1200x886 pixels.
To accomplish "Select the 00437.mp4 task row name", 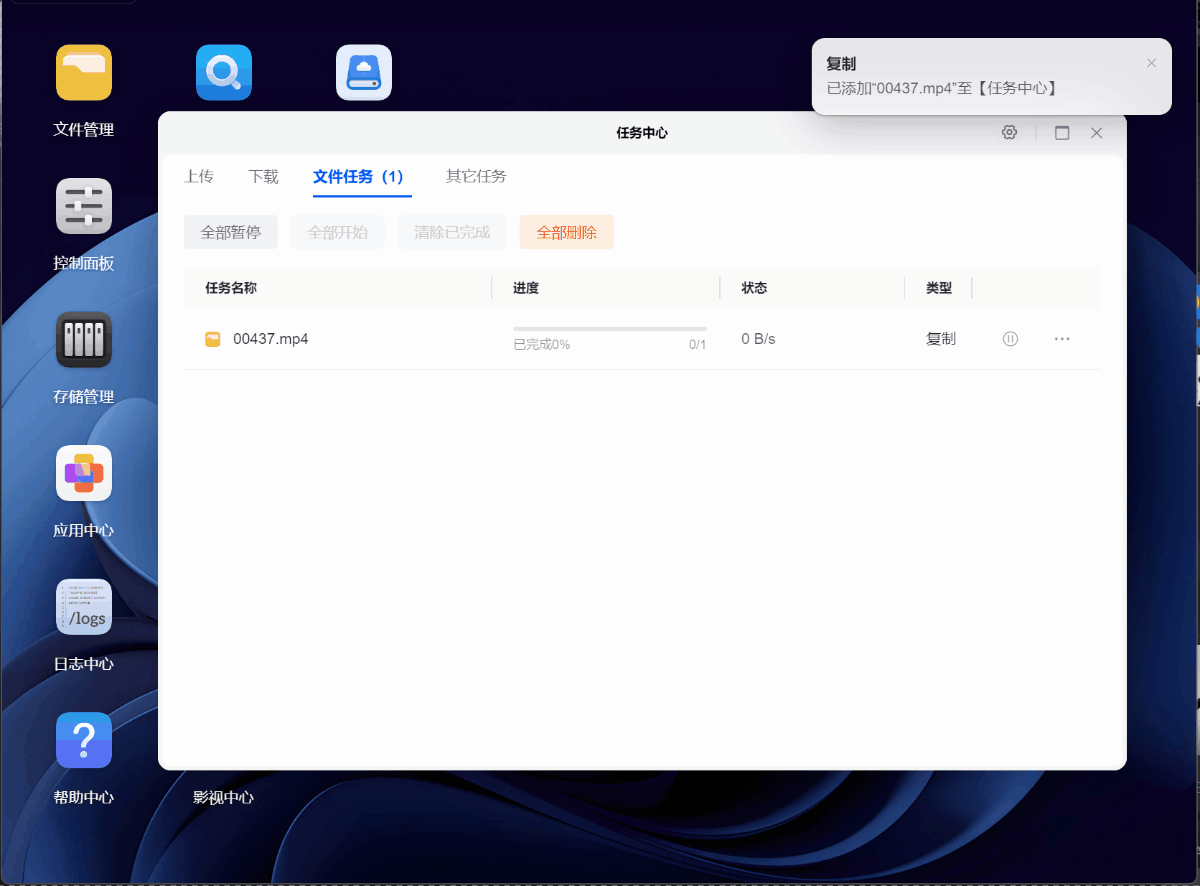I will (270, 339).
